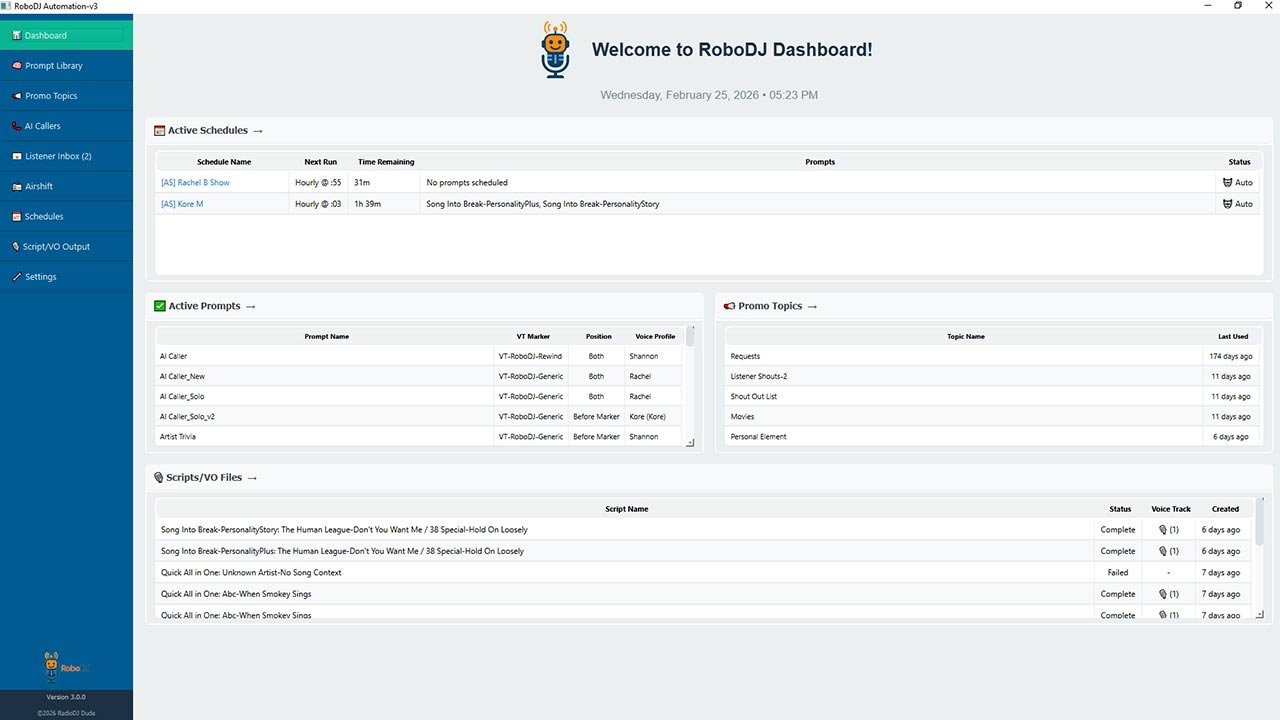Click the Scripts/VO Files paperclip header icon
Viewport: 1280px width, 720px height.
coord(158,477)
